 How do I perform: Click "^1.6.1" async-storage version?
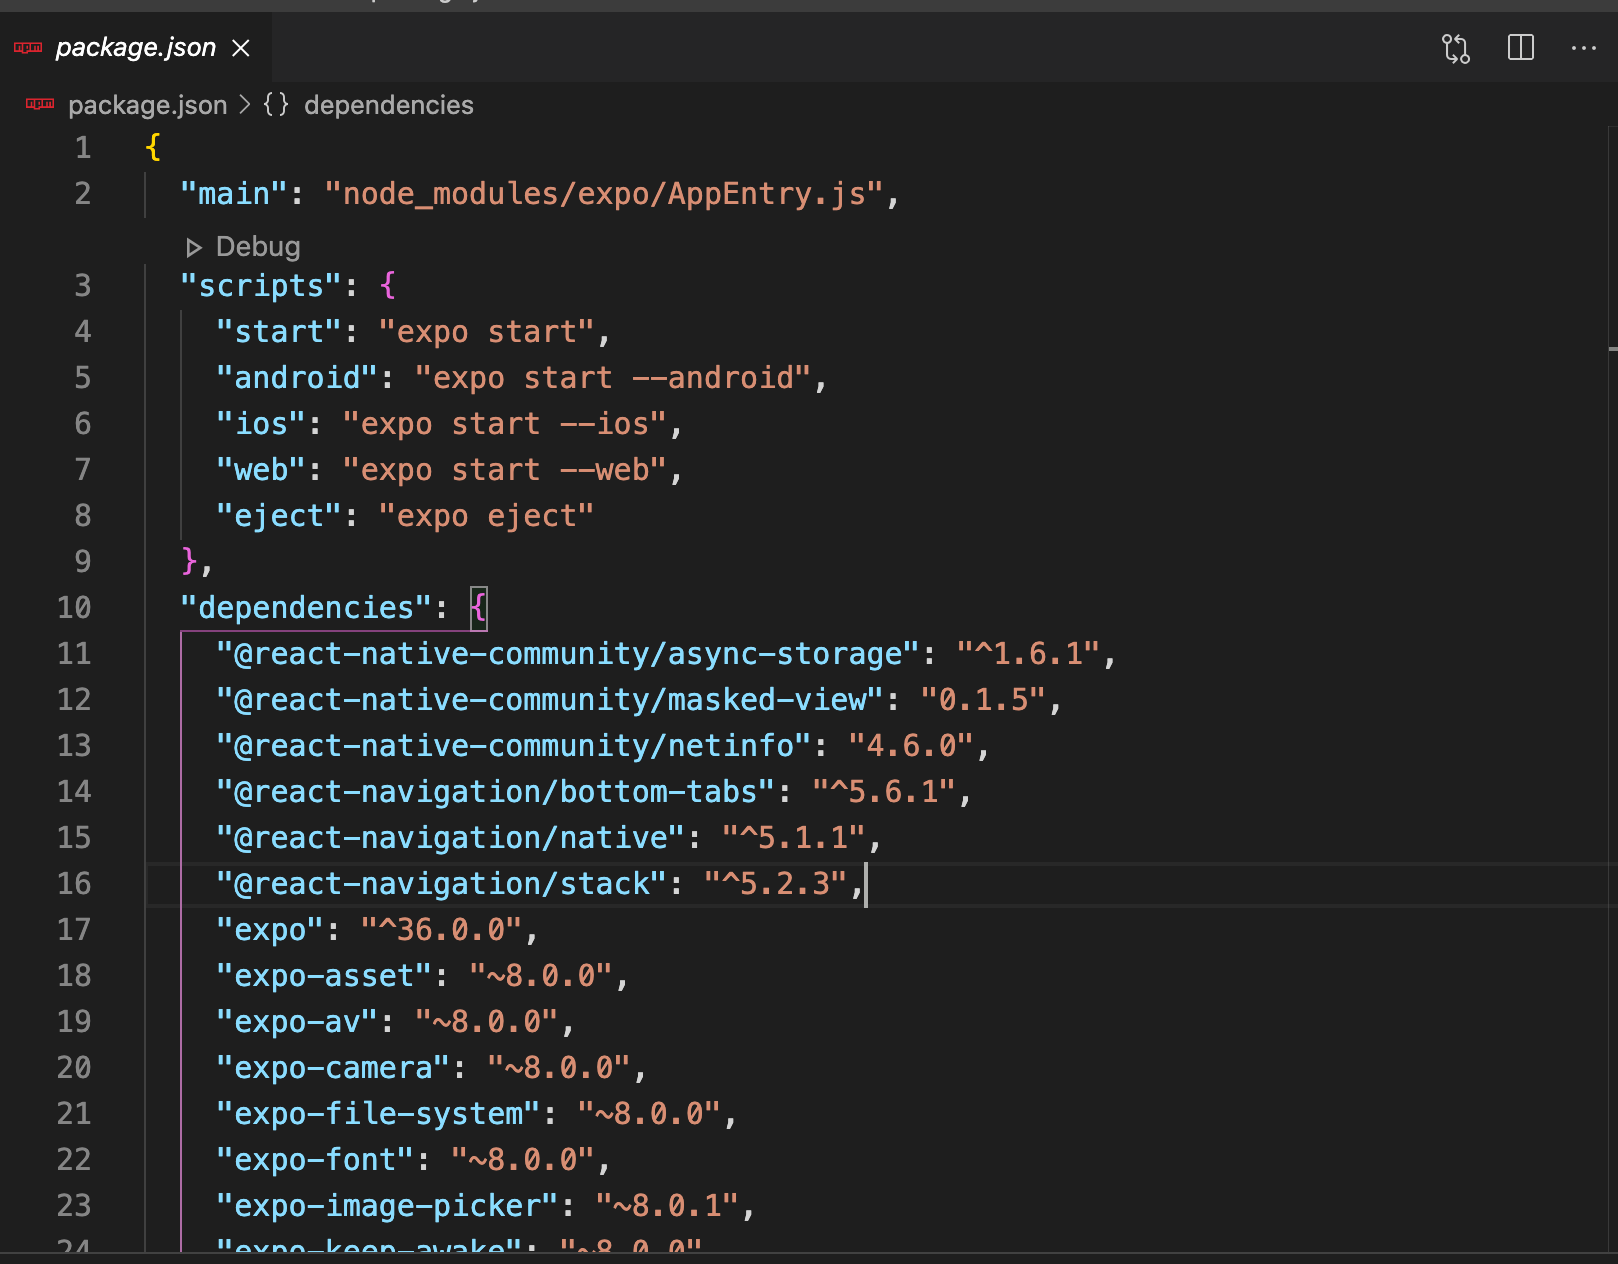(x=1029, y=653)
